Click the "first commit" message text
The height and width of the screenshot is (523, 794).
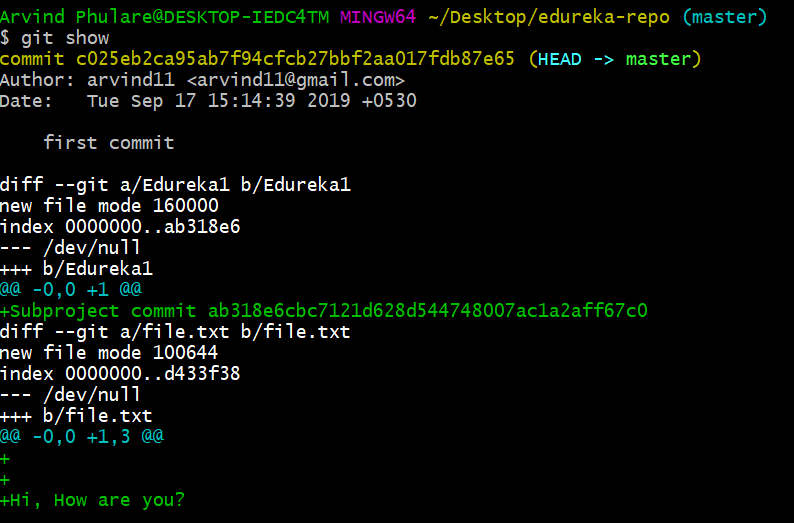pyautogui.click(x=108, y=143)
